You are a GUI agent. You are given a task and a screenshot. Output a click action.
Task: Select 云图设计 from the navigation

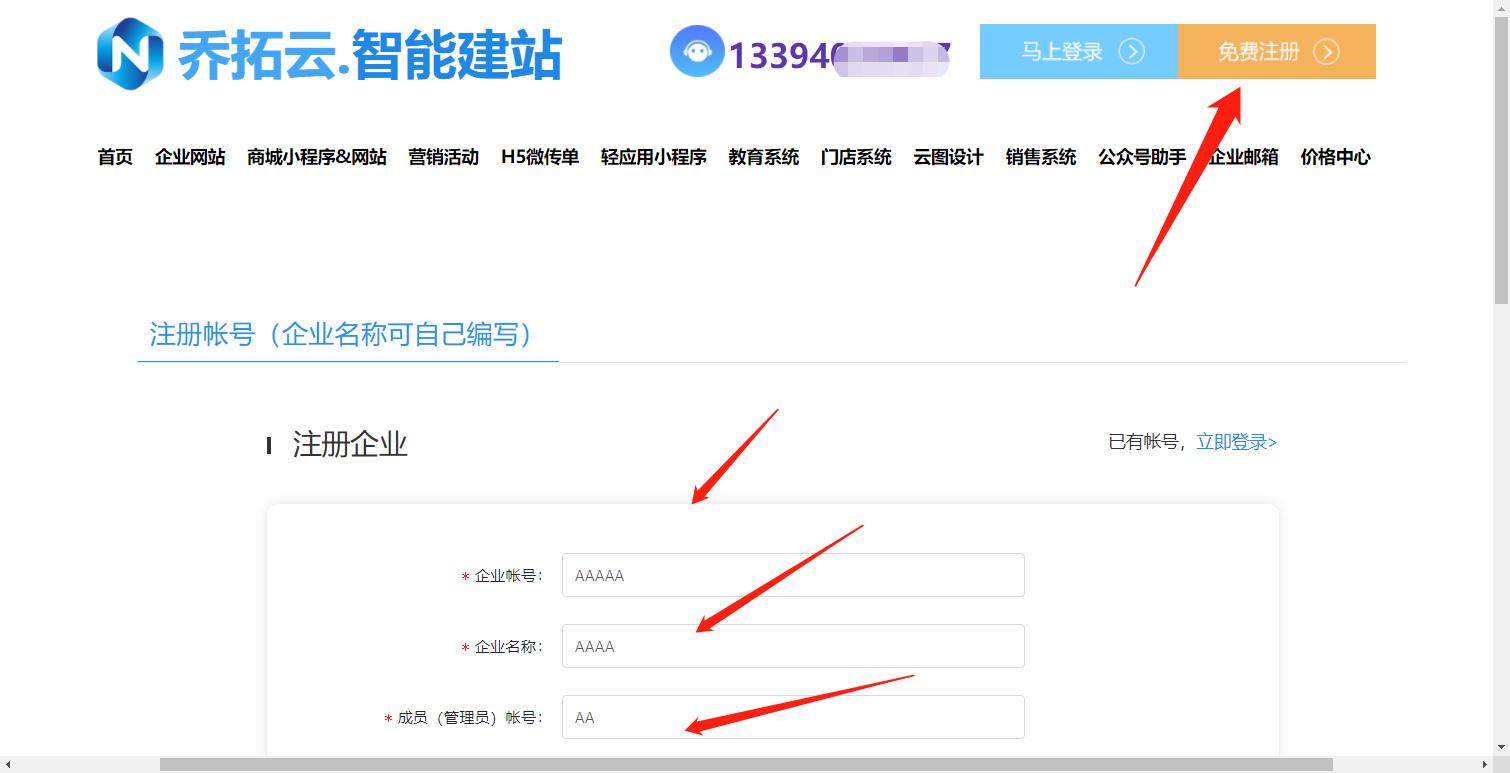point(948,156)
